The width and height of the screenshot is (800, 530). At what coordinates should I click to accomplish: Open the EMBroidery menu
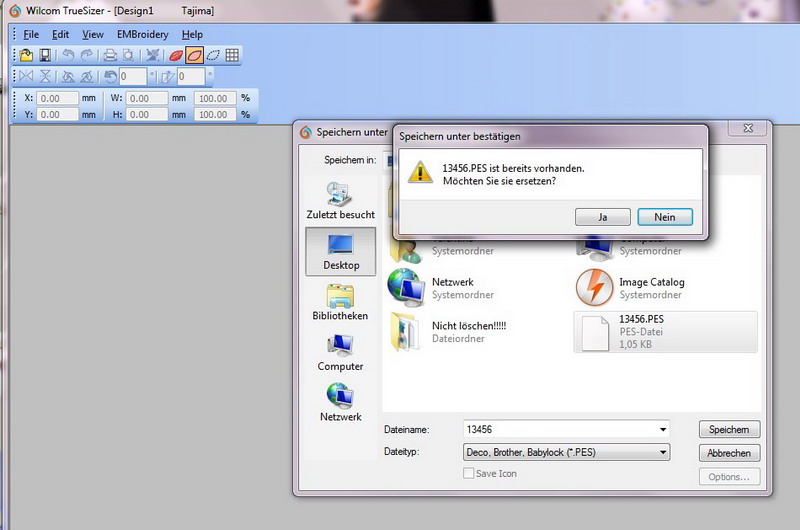click(x=141, y=34)
